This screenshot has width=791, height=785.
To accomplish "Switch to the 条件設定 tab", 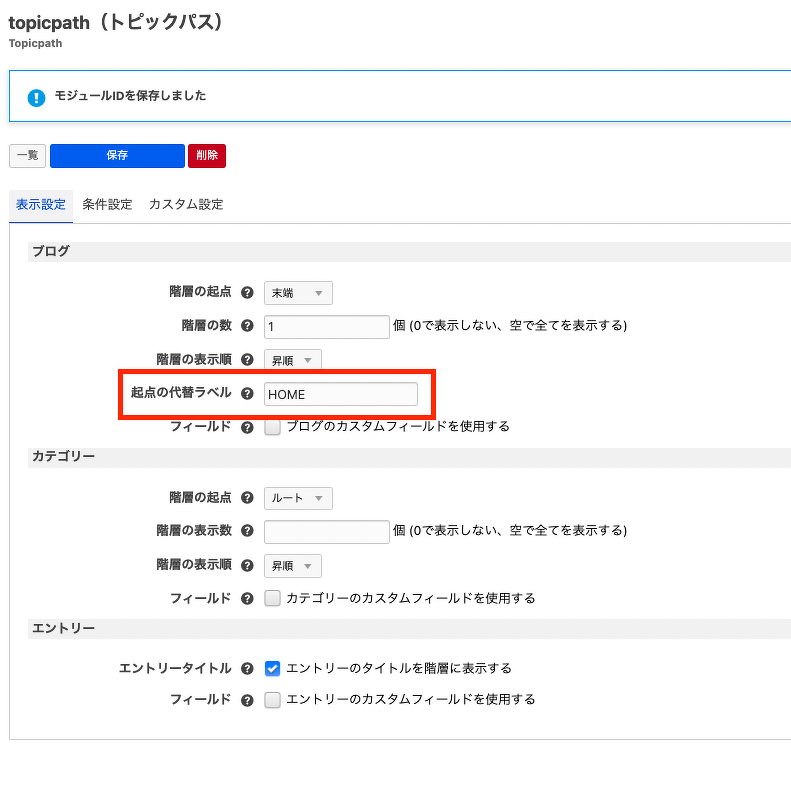I will point(107,204).
